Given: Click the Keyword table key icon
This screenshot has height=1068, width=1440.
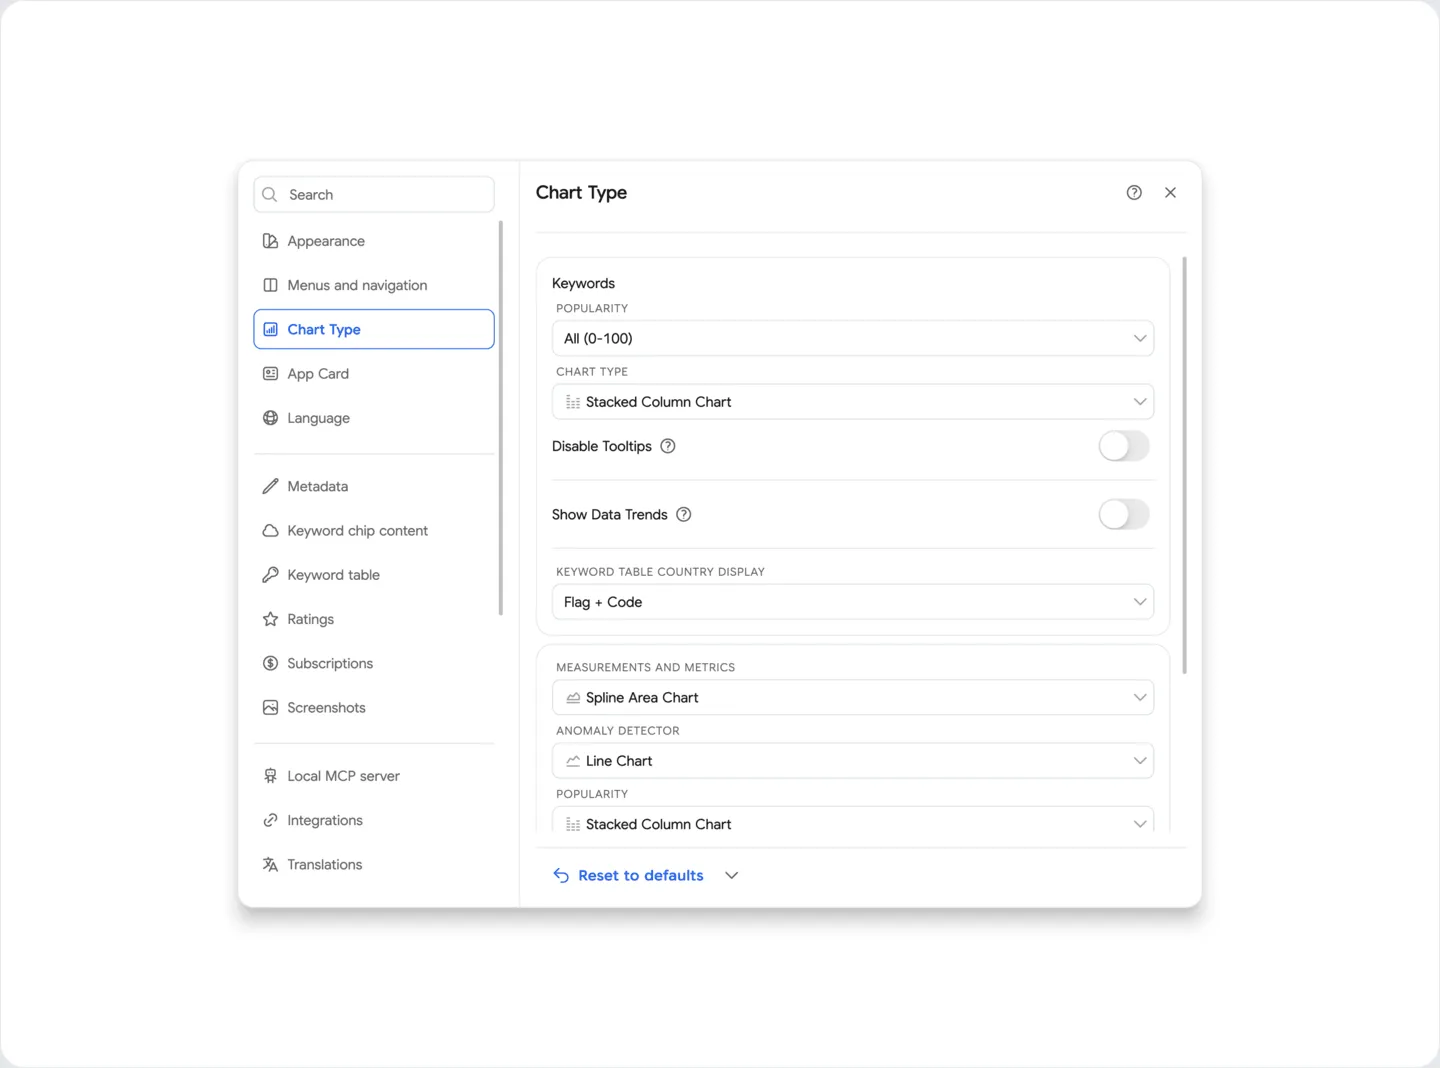Looking at the screenshot, I should point(270,575).
